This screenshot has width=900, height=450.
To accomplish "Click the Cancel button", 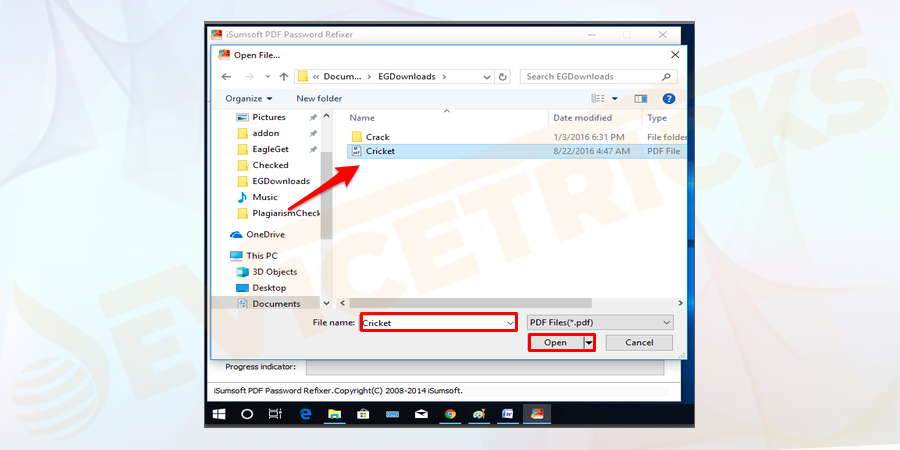I will tap(639, 343).
